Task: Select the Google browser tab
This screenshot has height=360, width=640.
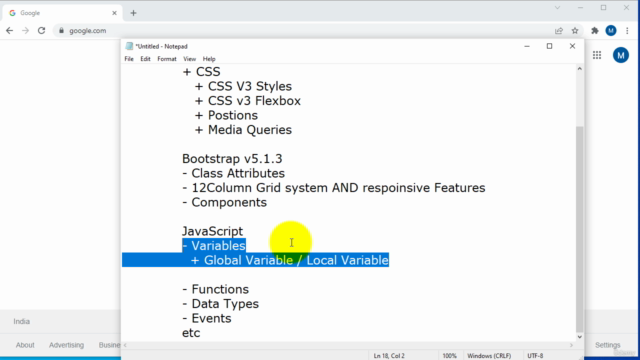Action: click(63, 13)
